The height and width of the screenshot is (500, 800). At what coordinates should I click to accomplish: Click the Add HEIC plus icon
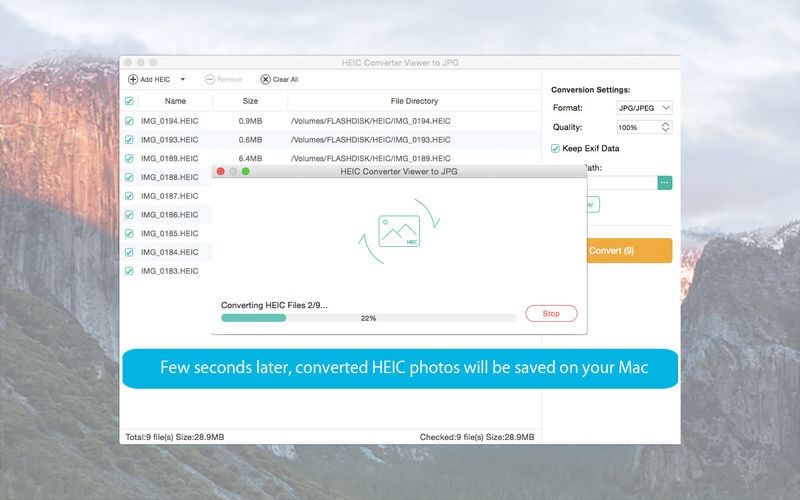(133, 79)
